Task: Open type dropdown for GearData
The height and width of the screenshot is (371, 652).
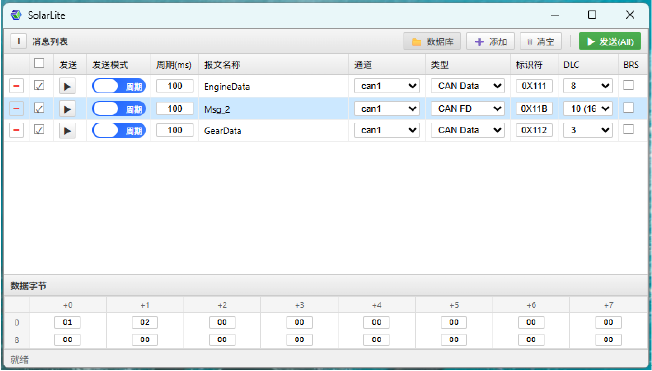Action: 468,130
